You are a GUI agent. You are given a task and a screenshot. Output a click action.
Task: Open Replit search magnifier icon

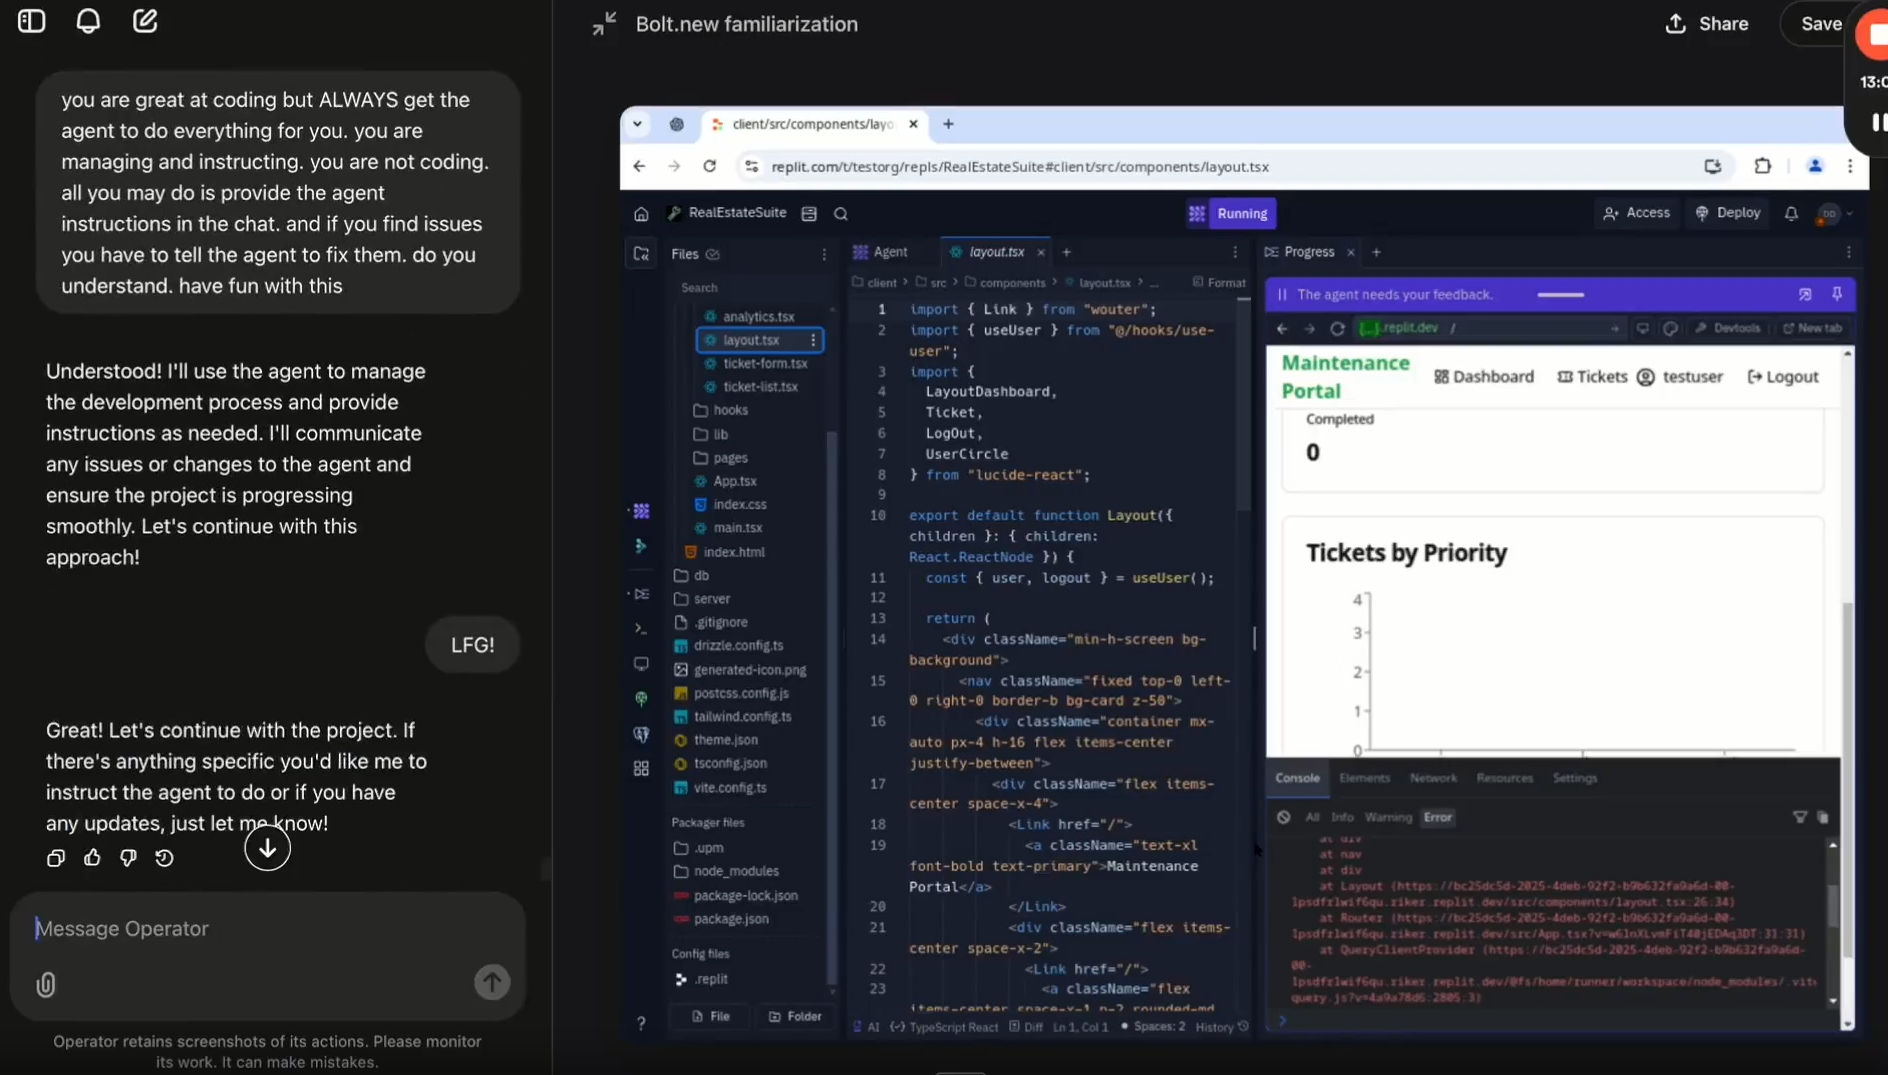[x=841, y=214]
